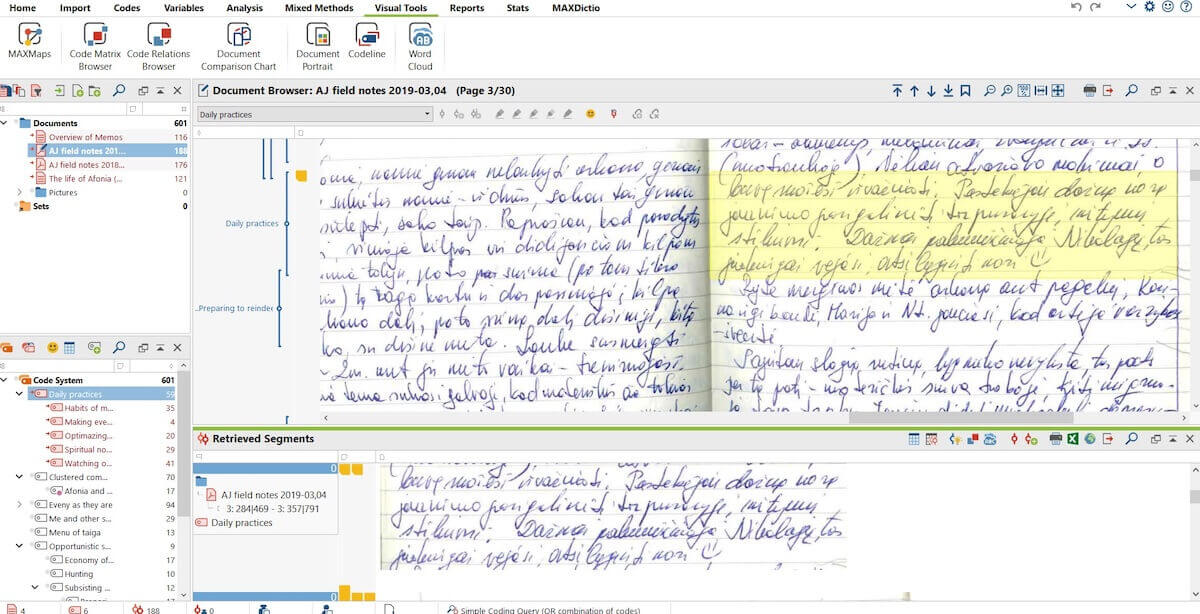This screenshot has height=614, width=1200.
Task: Generate a Word Cloud
Action: 420,47
